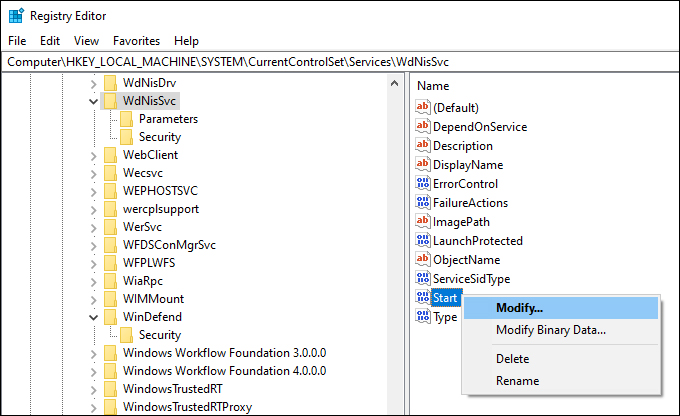Expand the WebClient key

[x=93, y=156]
